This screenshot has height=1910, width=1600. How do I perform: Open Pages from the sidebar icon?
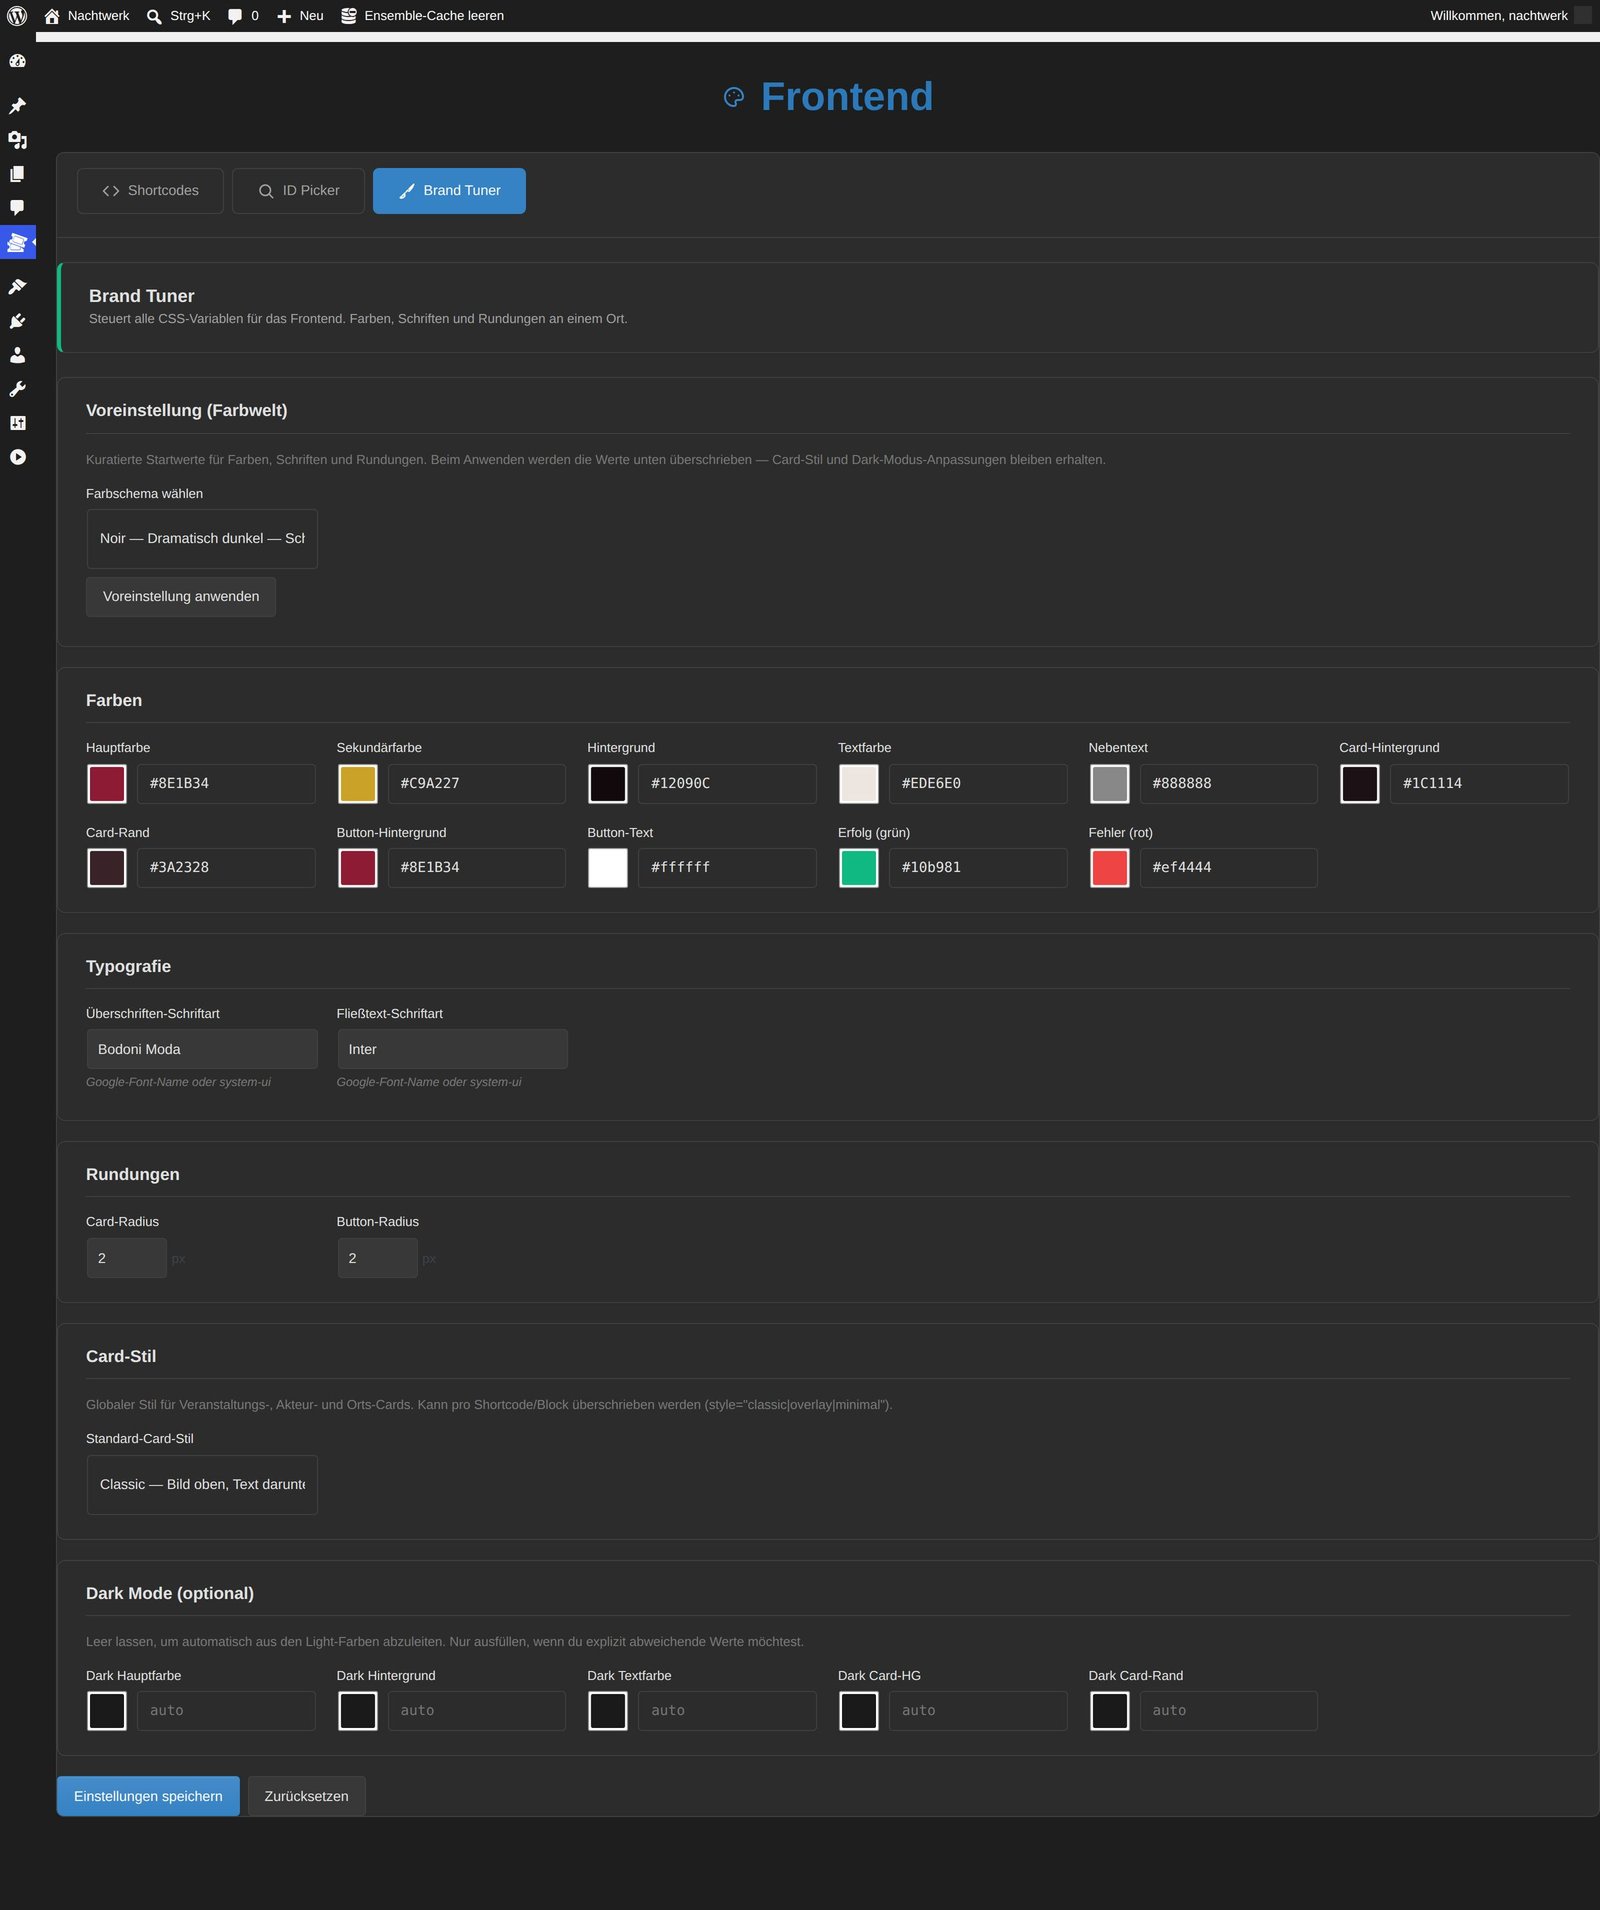point(17,174)
